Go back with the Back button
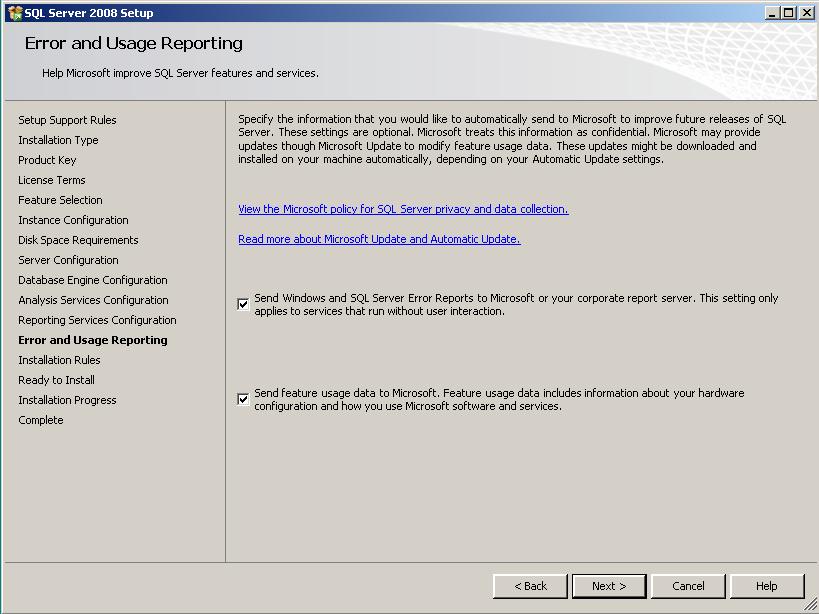The image size is (819, 614). tap(530, 586)
